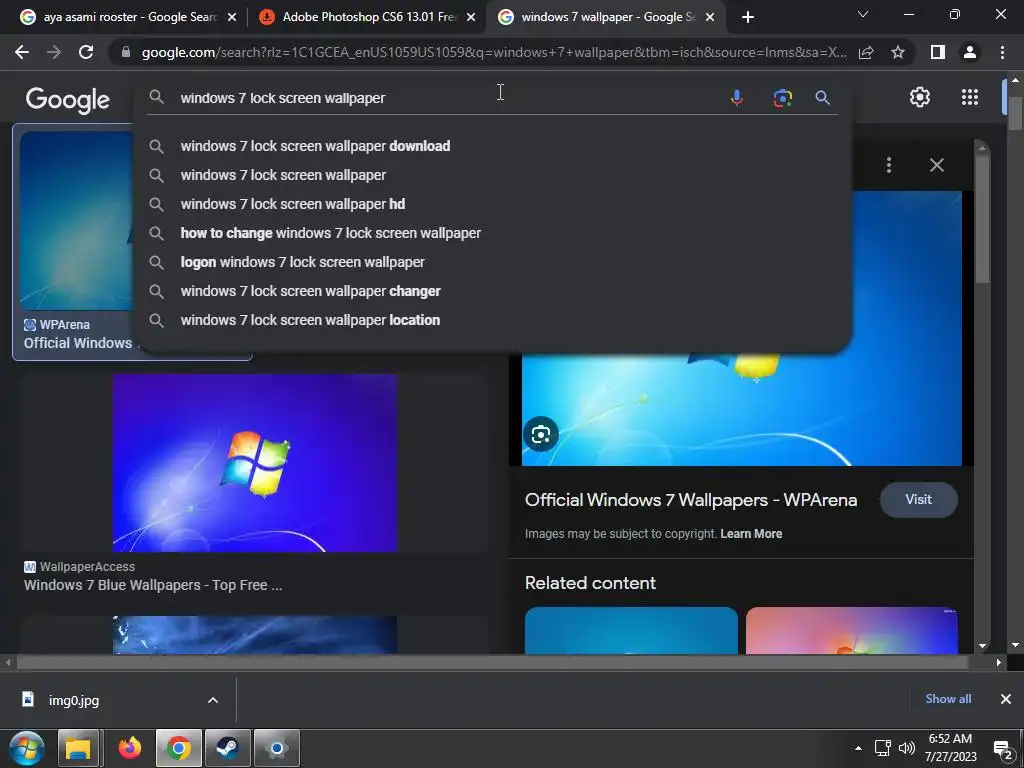The image size is (1024, 768).
Task: Click Show all downloads
Action: [948, 699]
